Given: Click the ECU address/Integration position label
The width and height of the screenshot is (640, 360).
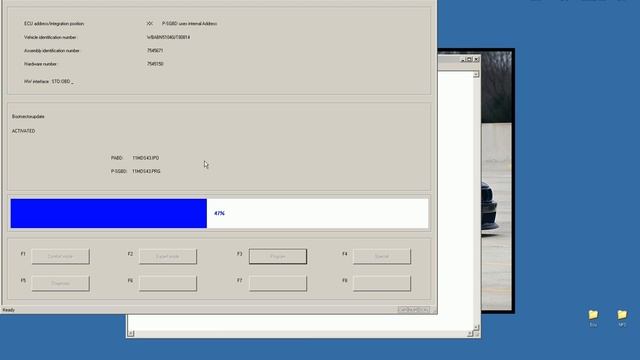Looking at the screenshot, I should 54,24.
